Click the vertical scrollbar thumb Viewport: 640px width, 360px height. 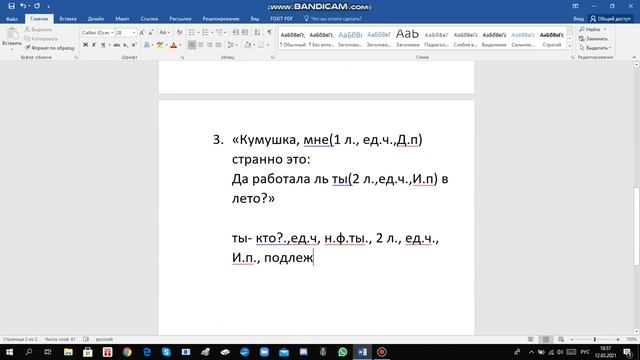[x=636, y=226]
